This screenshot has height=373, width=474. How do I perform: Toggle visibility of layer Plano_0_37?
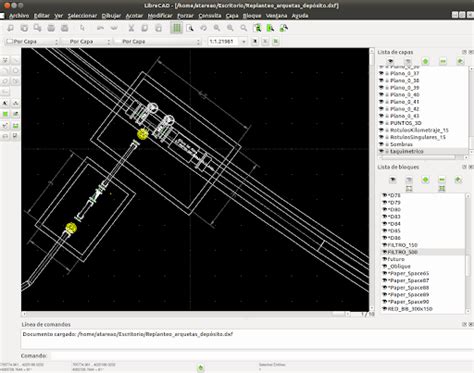381,73
